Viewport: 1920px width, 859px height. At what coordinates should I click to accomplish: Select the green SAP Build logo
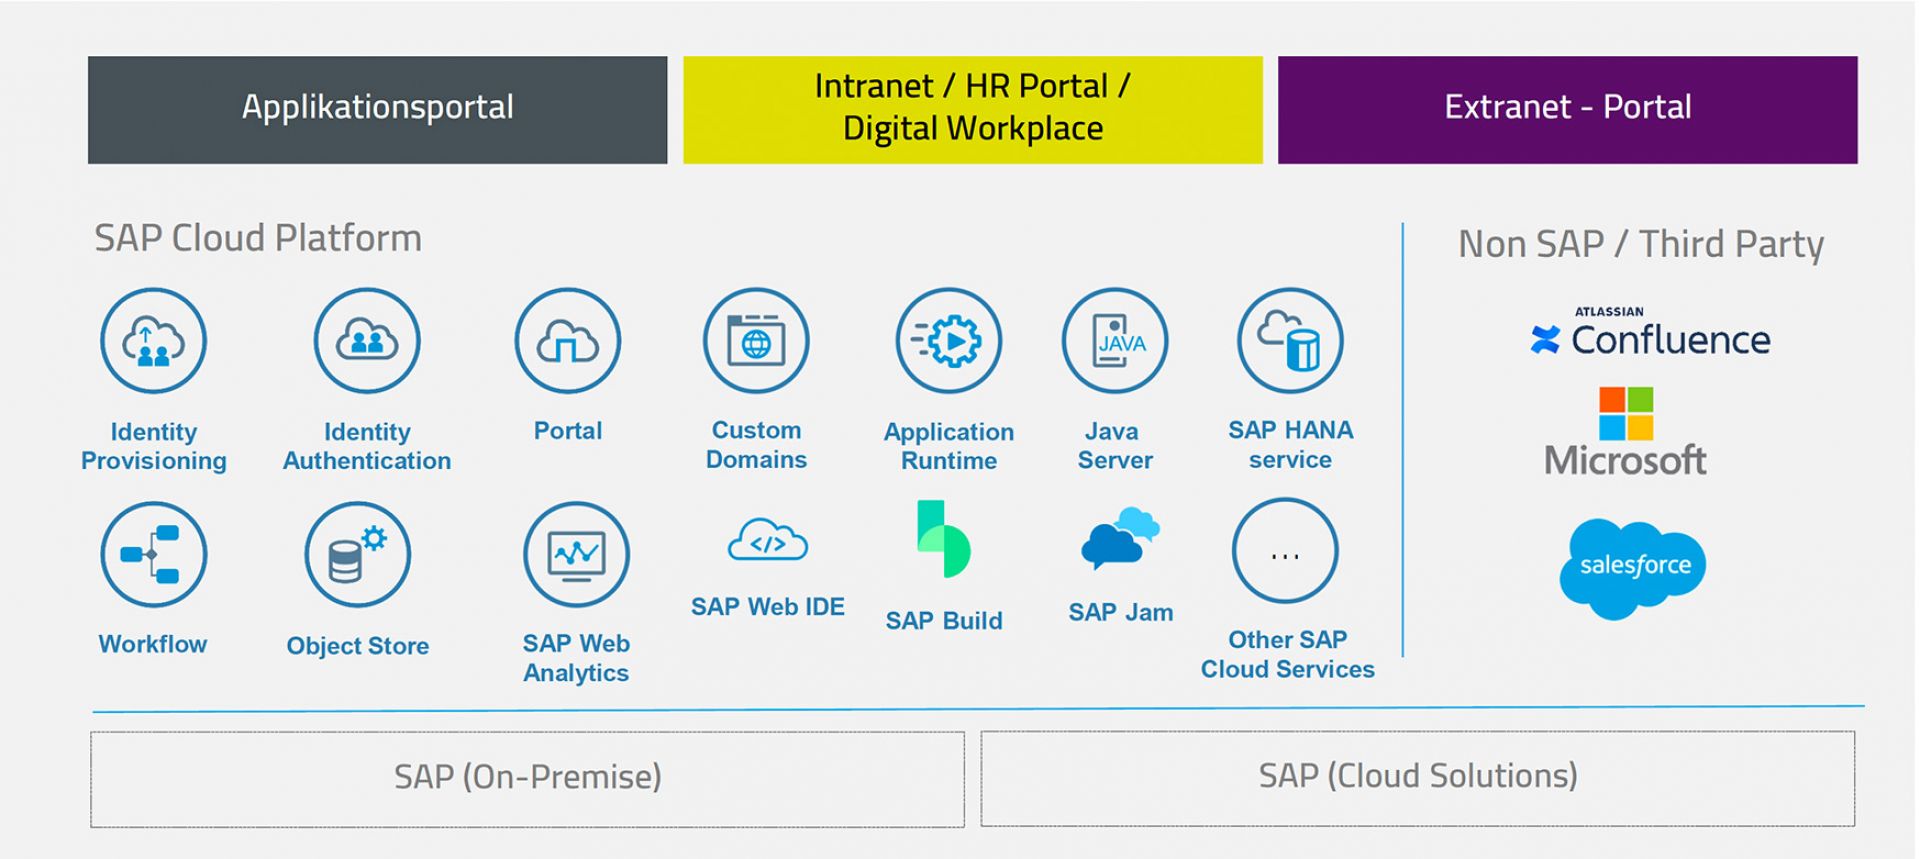pos(943,539)
